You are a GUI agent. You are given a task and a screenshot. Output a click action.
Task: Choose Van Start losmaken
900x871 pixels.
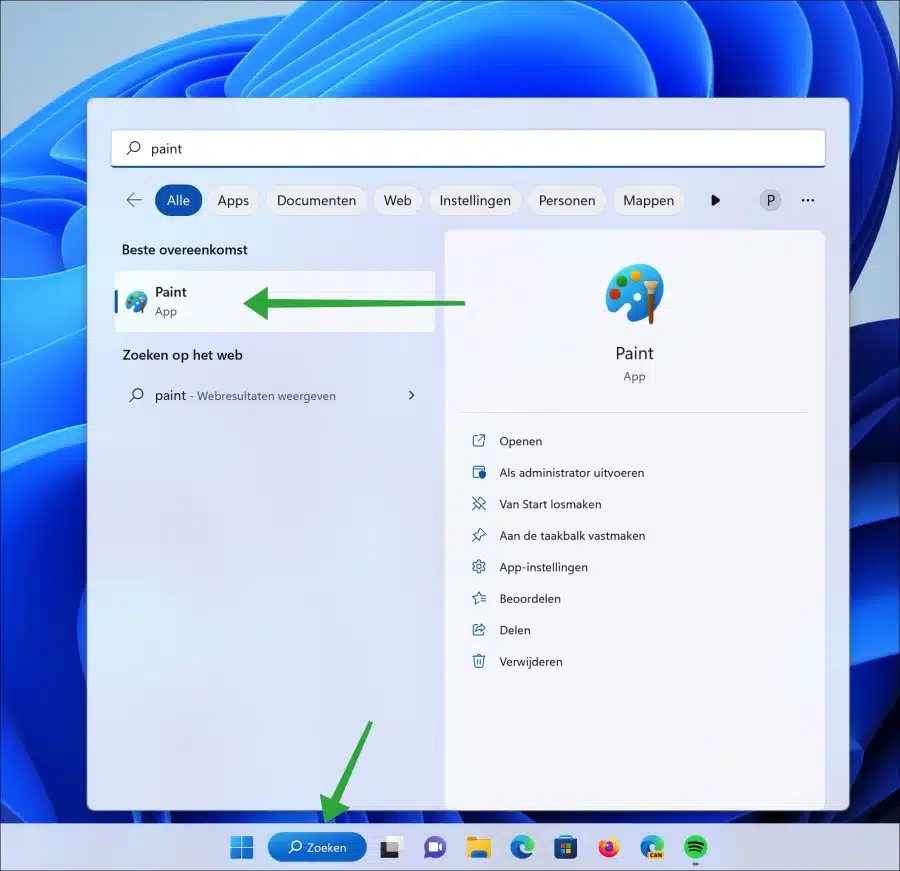pos(550,504)
